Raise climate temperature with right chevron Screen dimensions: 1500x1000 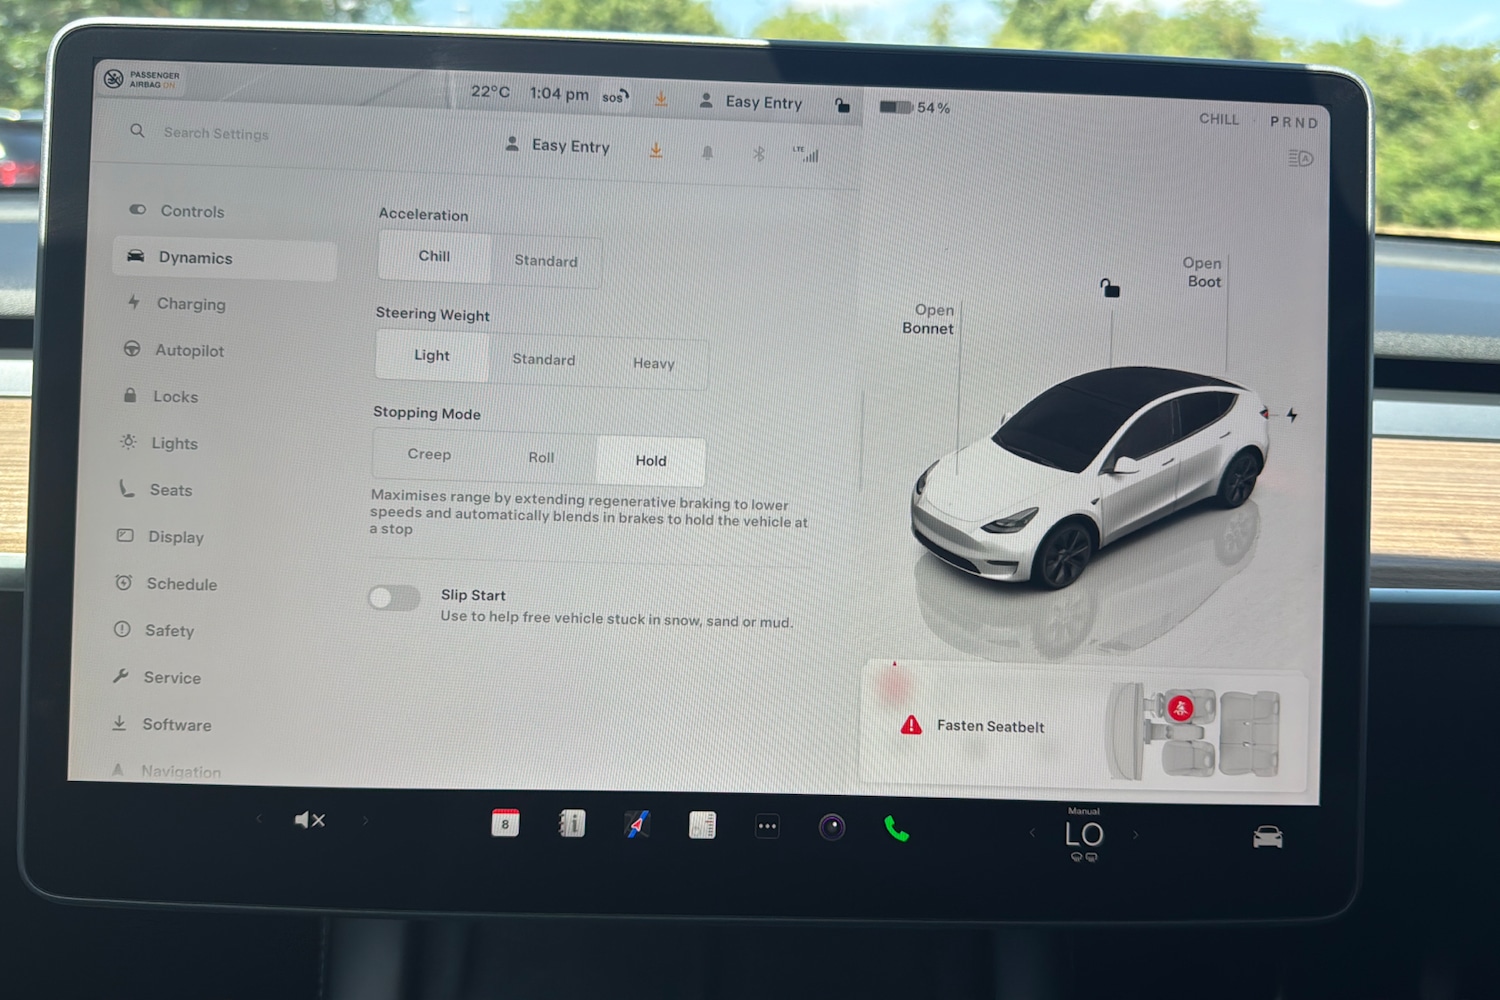[x=1136, y=834]
